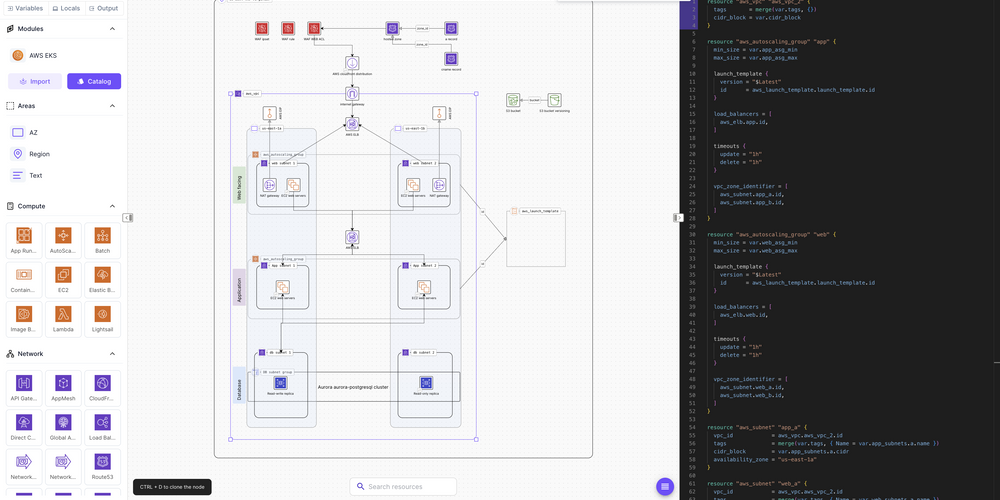Screen dimensions: 1000x500
Task: Select the cname record node
Action: 451,61
